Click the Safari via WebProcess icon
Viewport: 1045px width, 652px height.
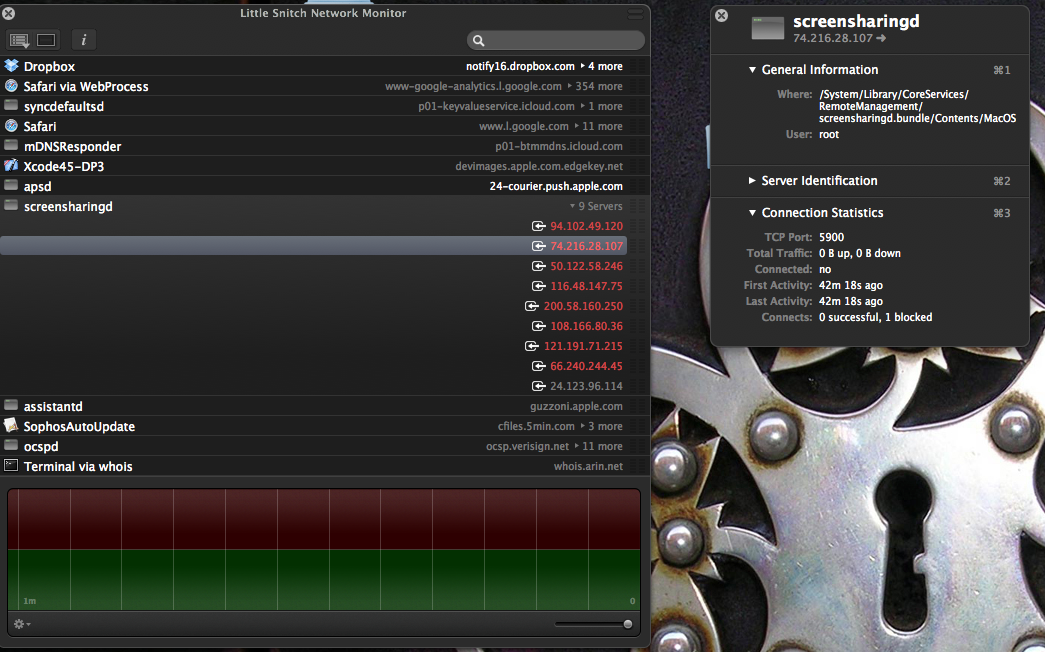[x=11, y=85]
